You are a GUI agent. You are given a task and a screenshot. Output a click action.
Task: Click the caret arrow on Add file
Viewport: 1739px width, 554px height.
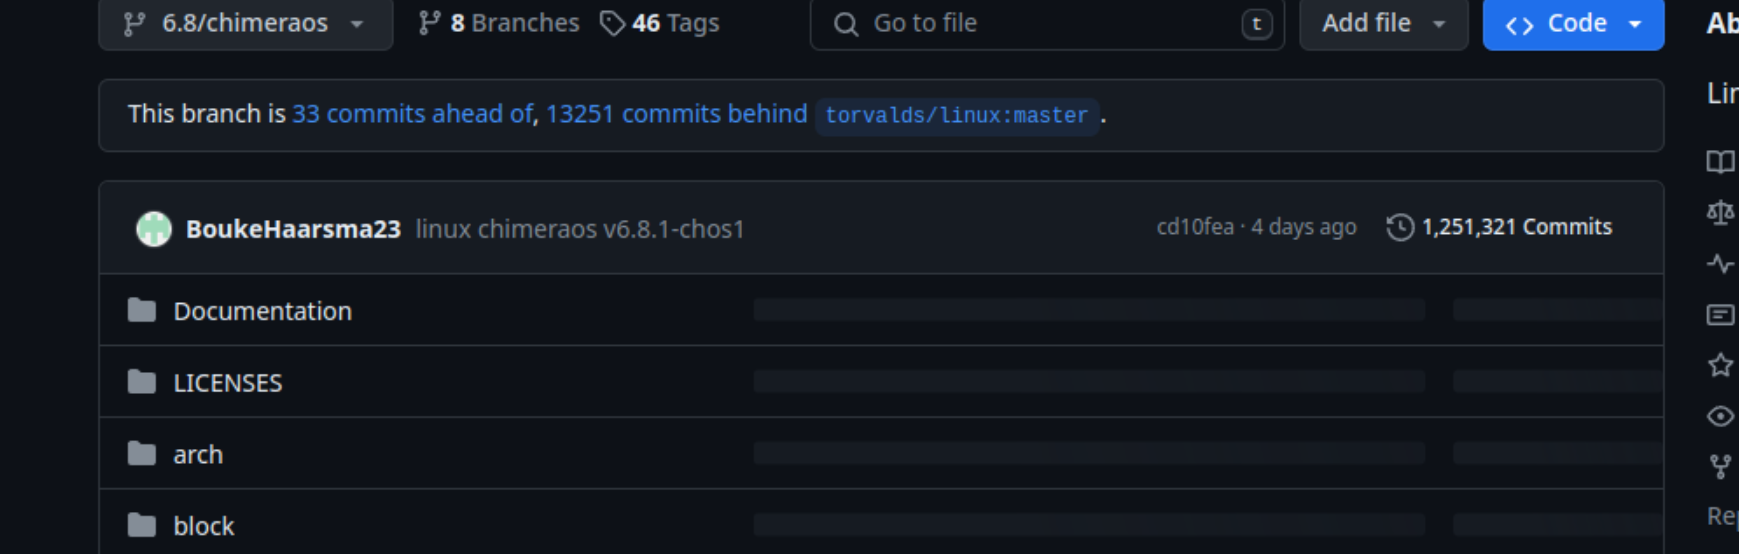click(x=1439, y=24)
